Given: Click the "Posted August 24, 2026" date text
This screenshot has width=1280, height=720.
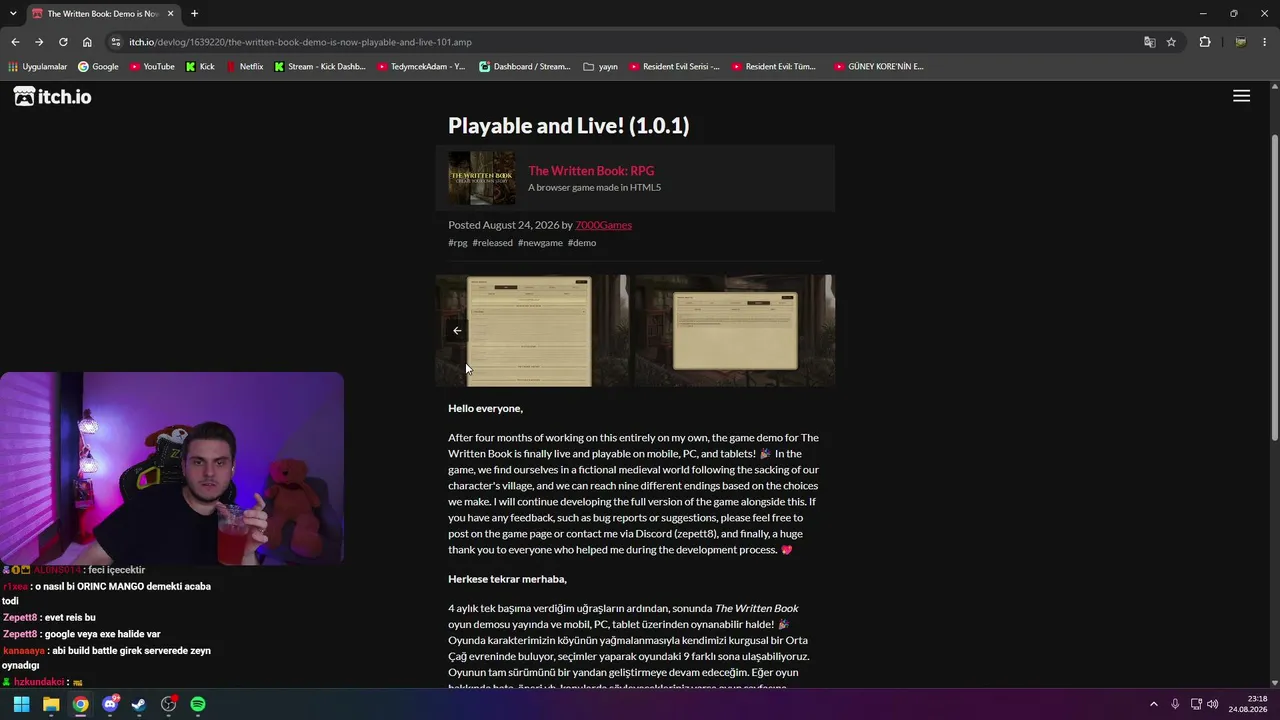Looking at the screenshot, I should (x=503, y=225).
